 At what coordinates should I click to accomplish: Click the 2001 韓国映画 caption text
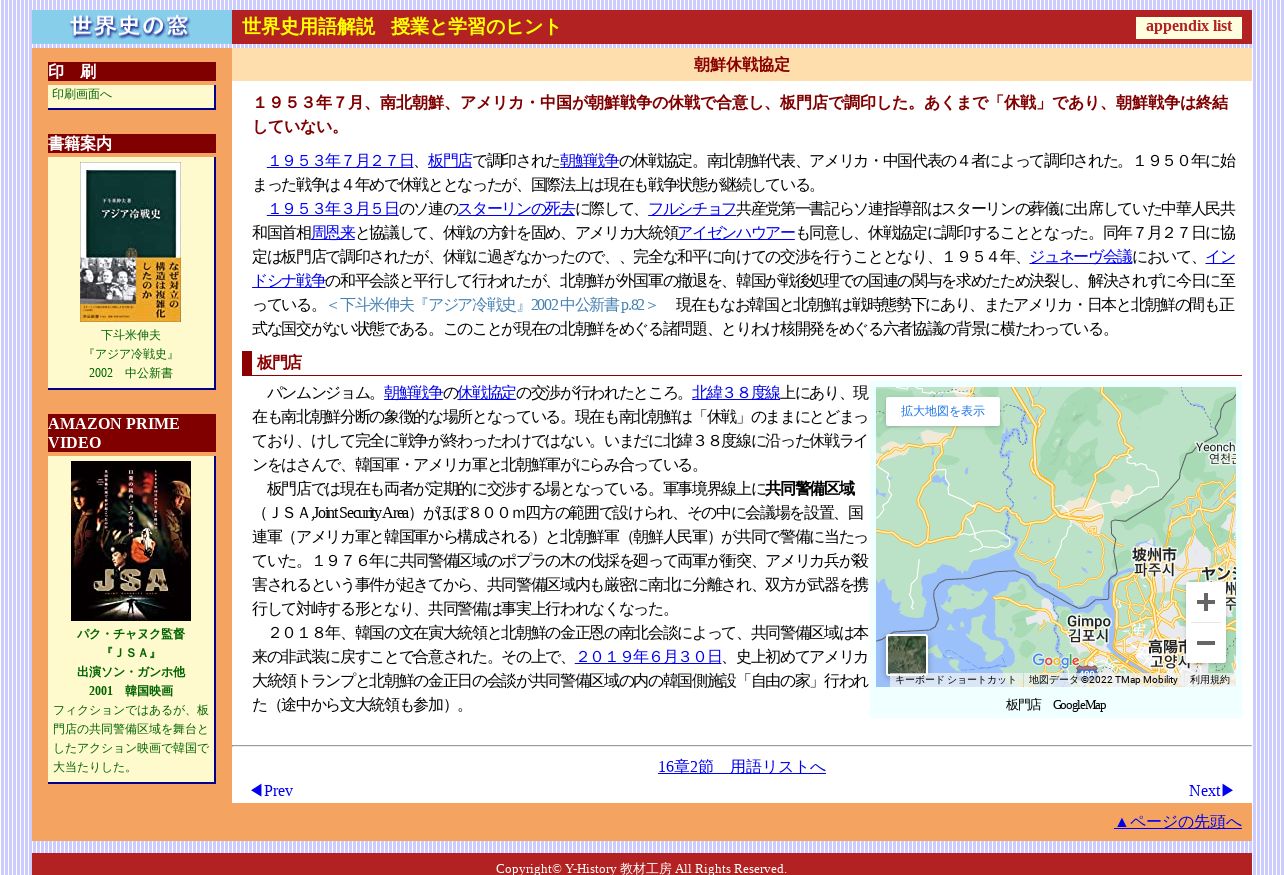point(131,691)
